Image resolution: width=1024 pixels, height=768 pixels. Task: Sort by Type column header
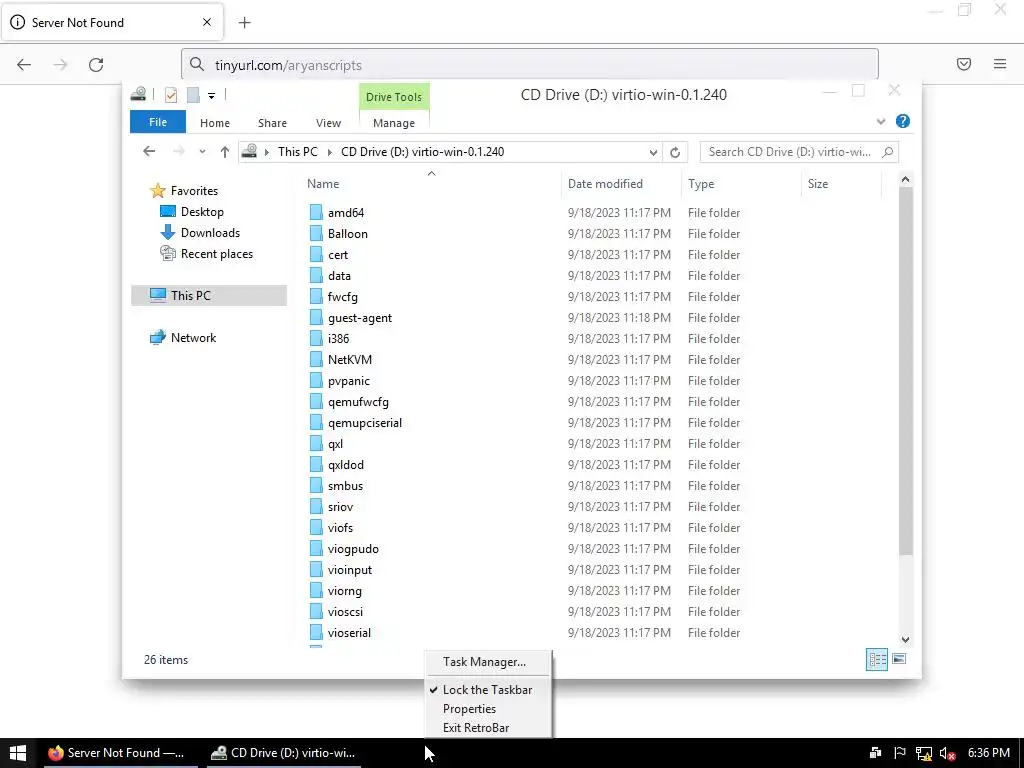701,184
